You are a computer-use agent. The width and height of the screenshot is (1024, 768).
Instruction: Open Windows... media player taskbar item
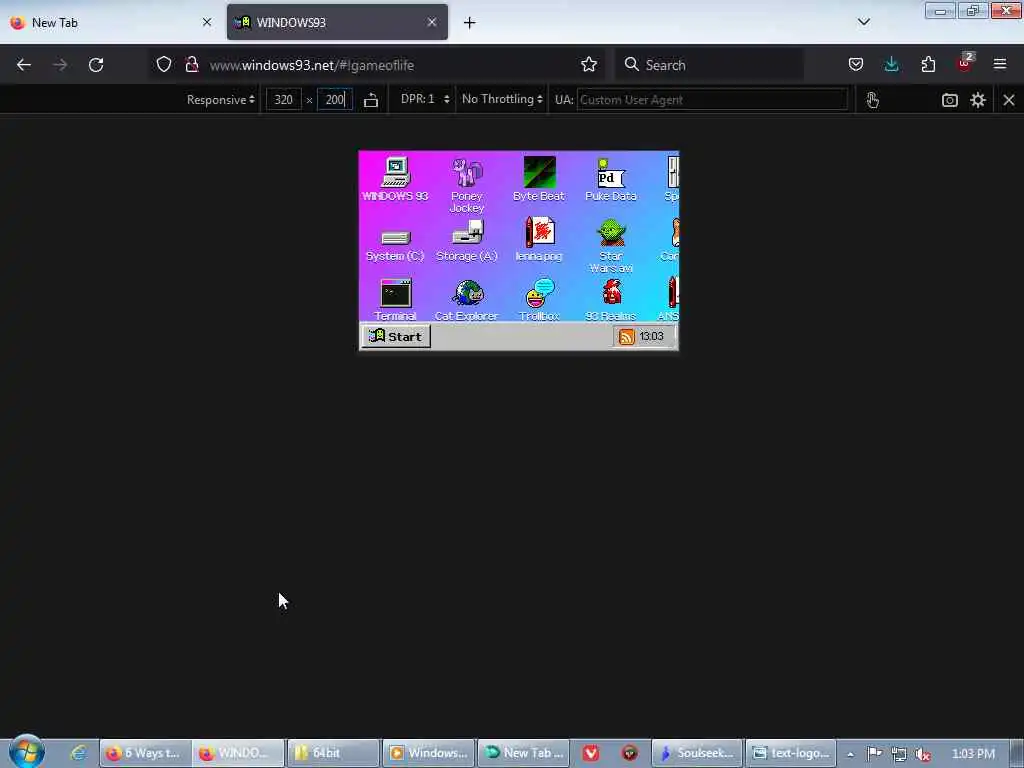coord(428,753)
